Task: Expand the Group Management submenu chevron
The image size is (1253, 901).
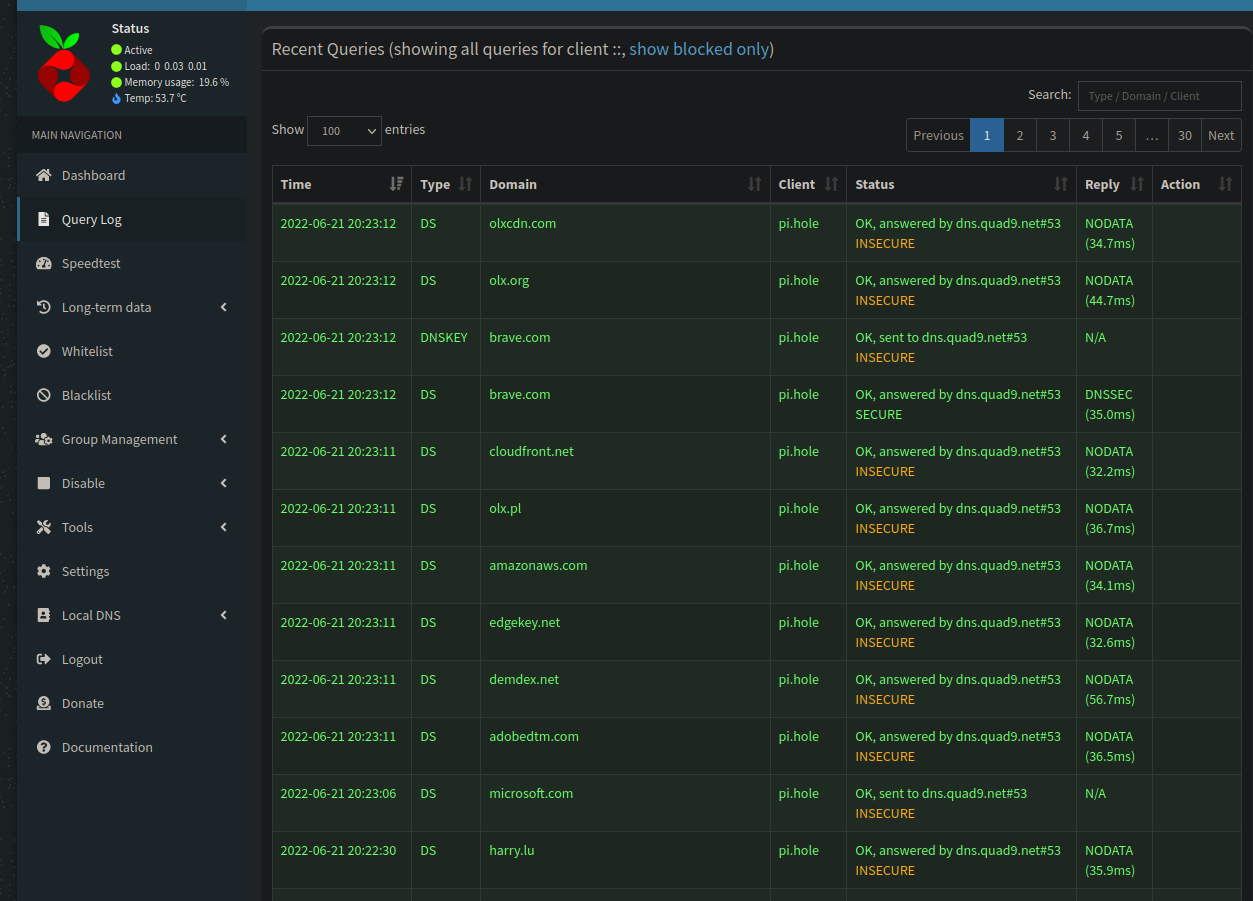Action: pyautogui.click(x=224, y=439)
